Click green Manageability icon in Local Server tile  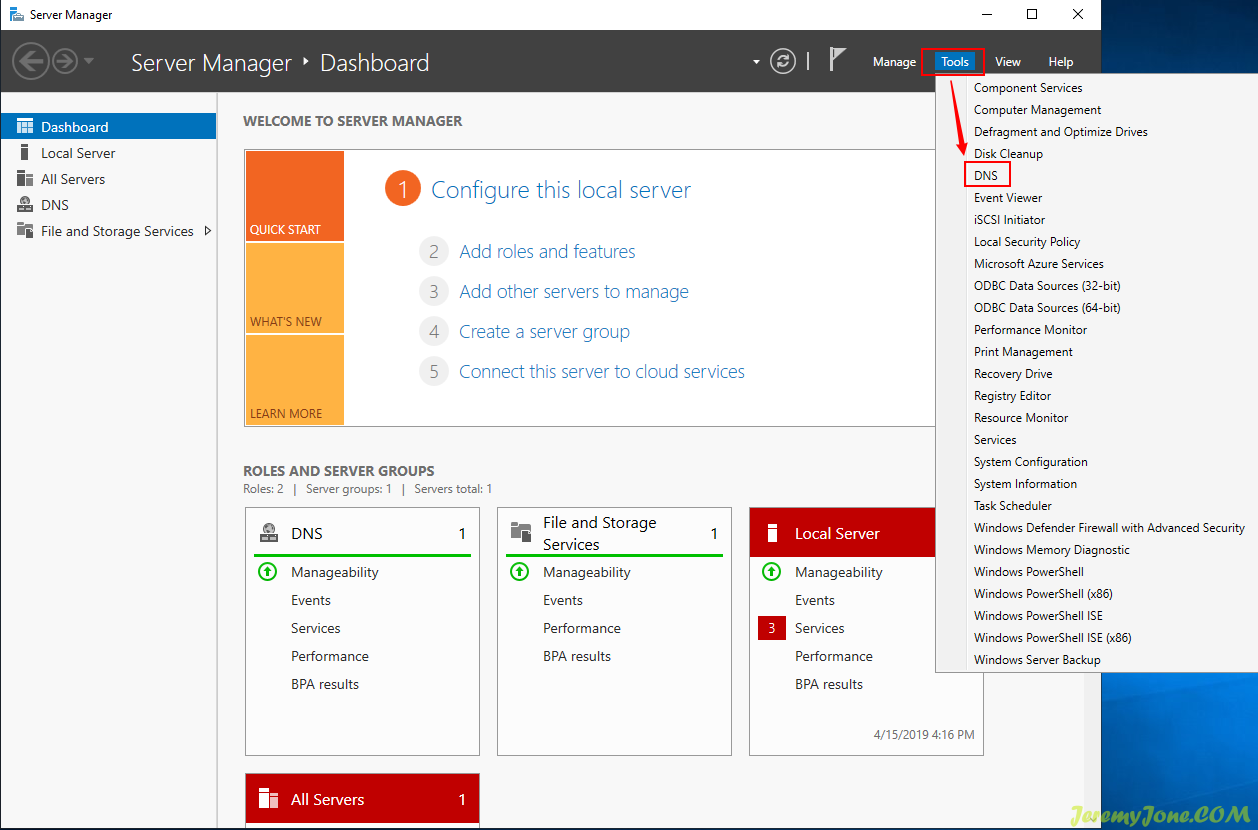click(x=771, y=572)
